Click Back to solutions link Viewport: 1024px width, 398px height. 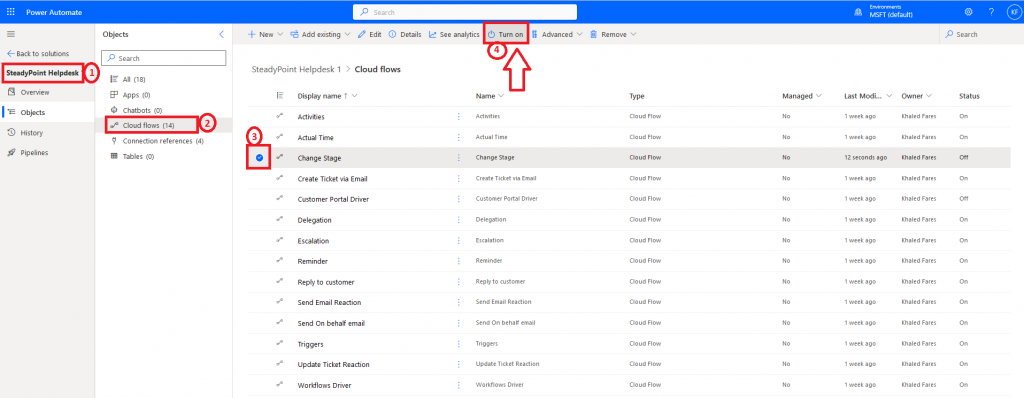[x=38, y=54]
